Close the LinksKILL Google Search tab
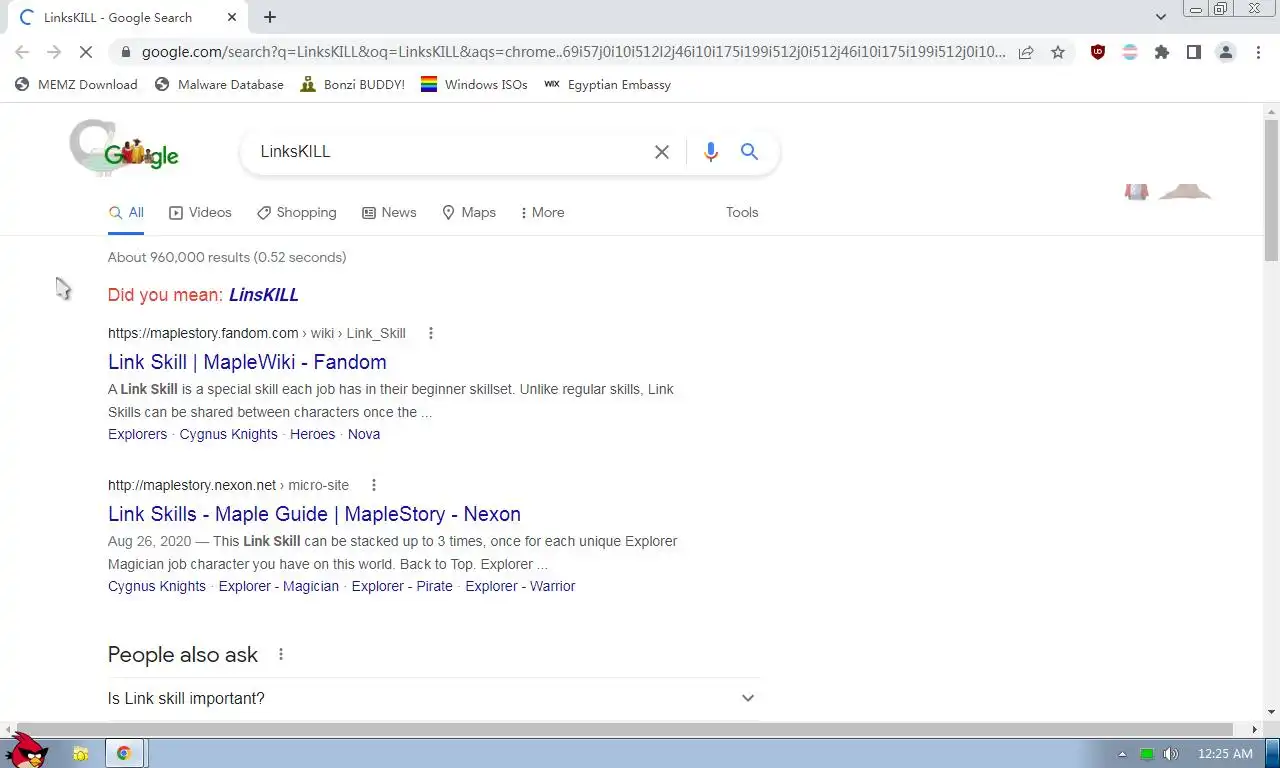 coord(232,17)
